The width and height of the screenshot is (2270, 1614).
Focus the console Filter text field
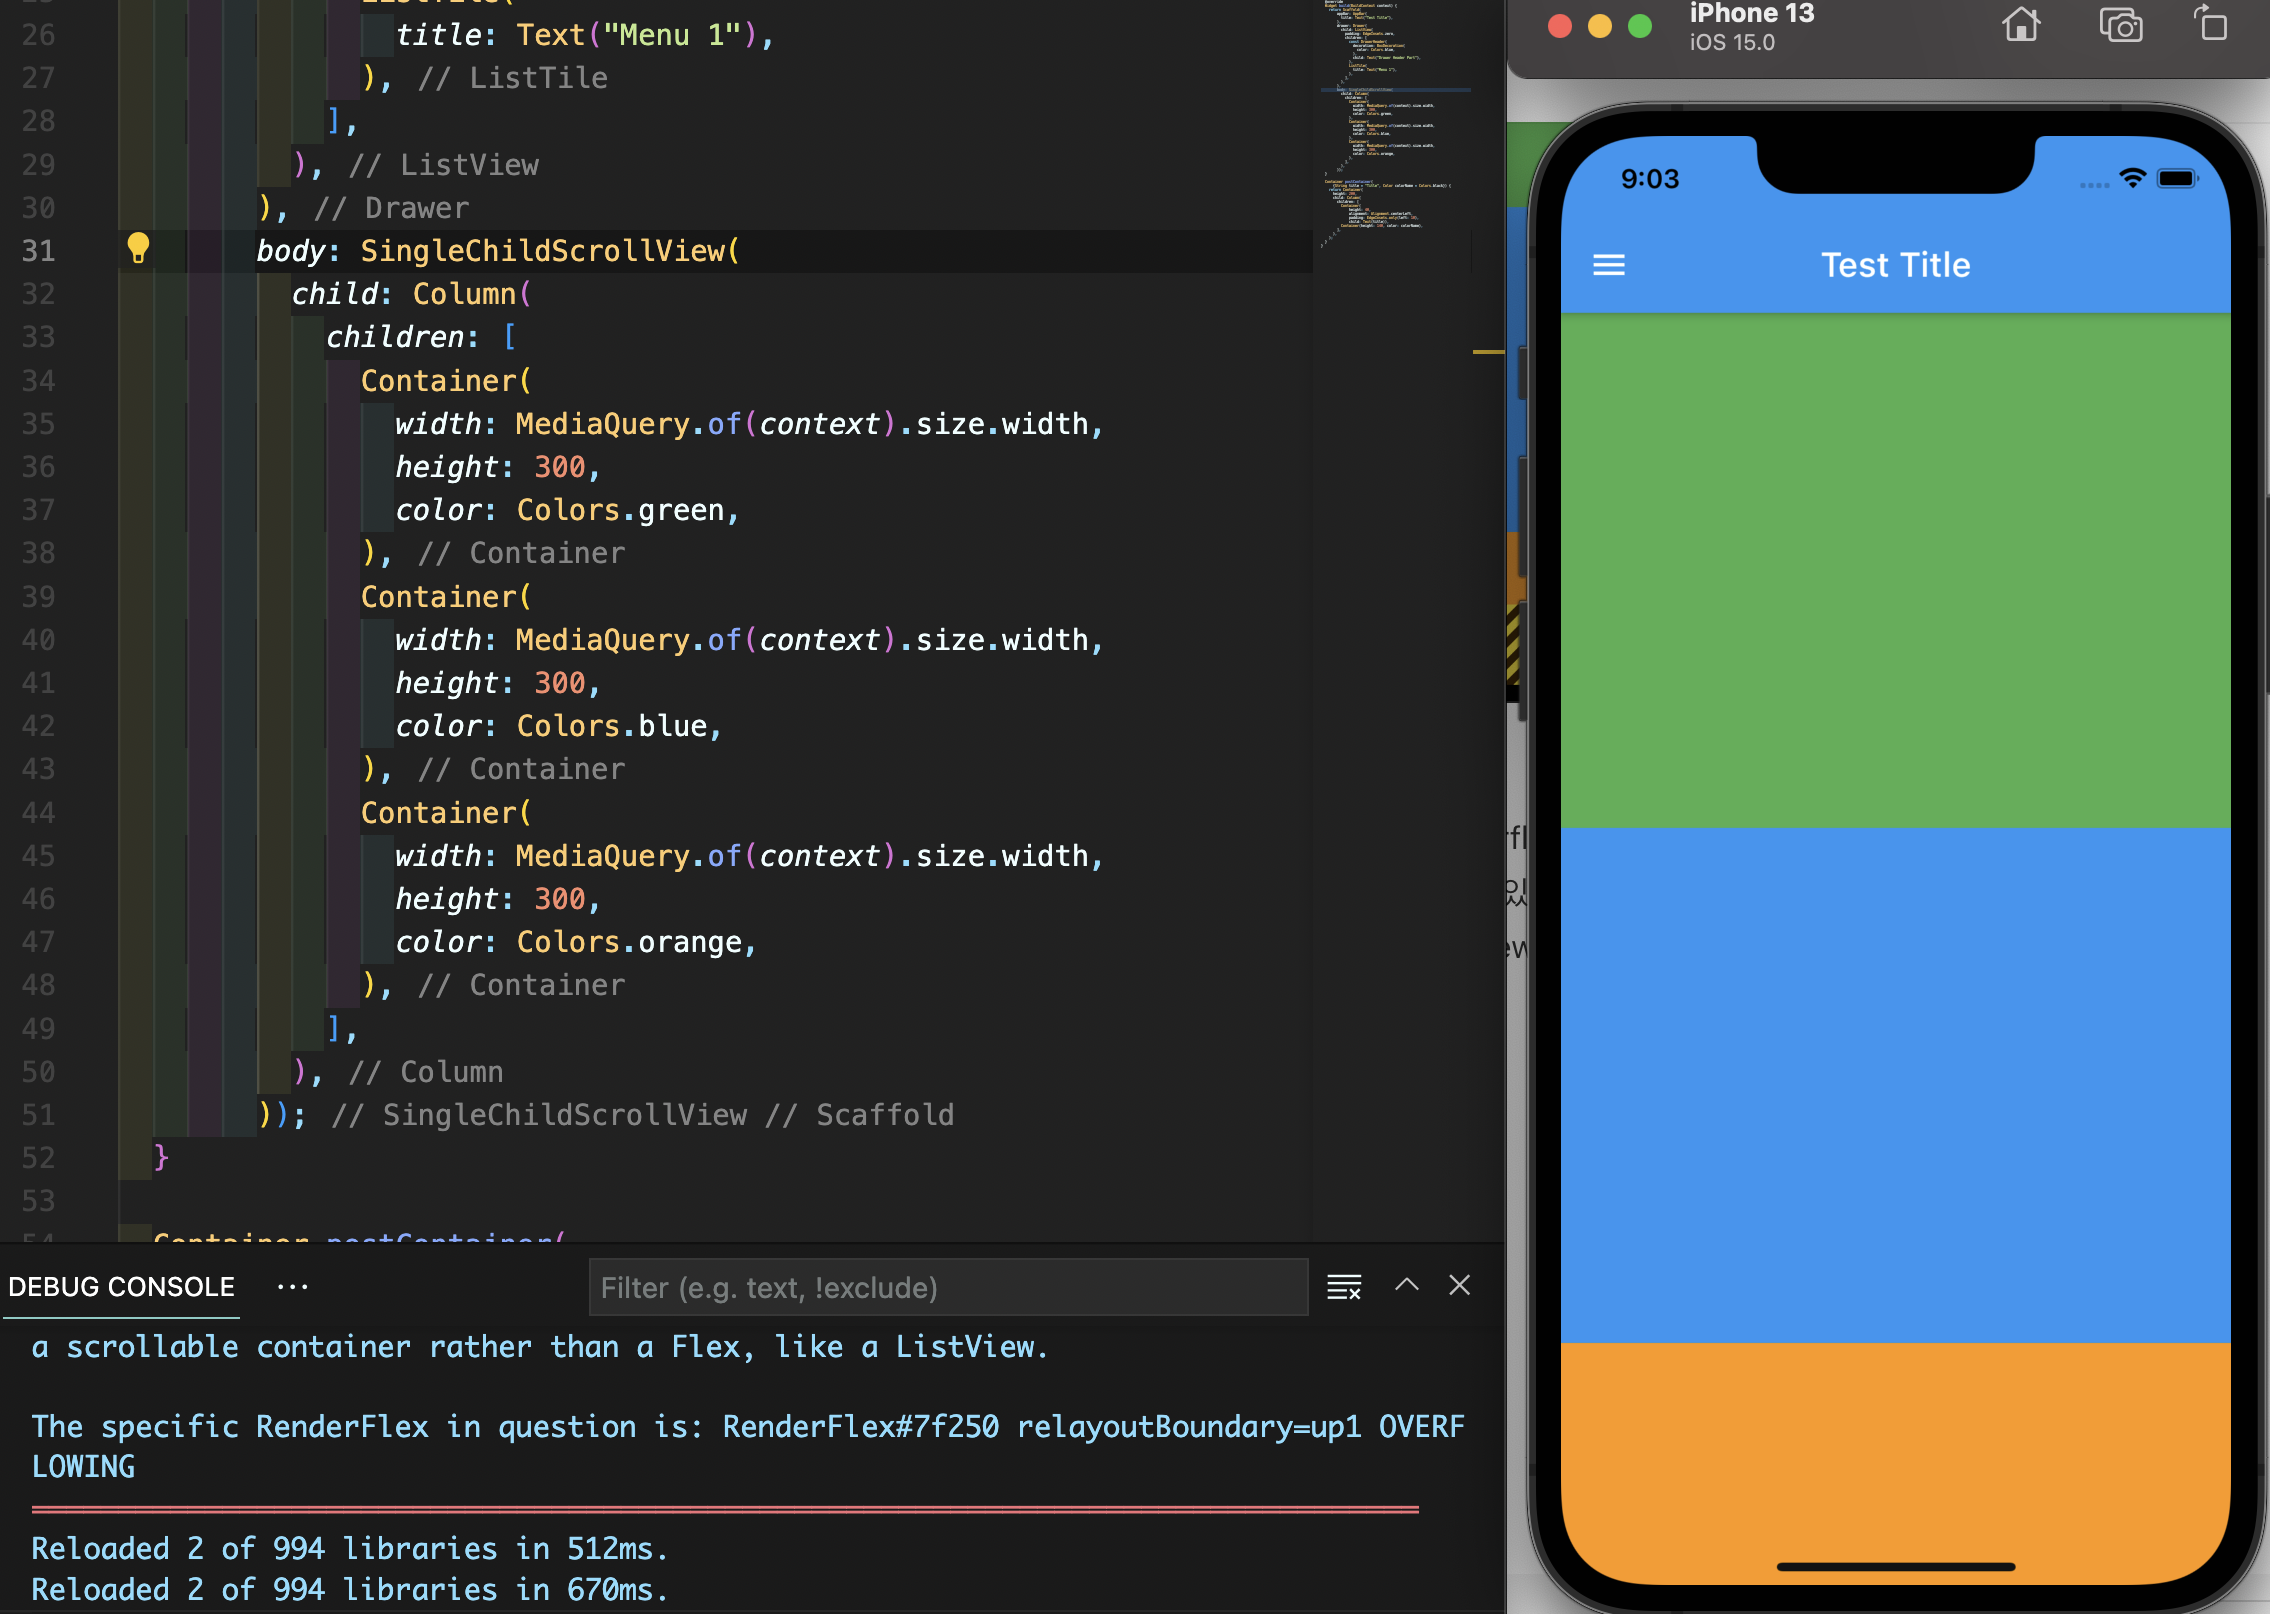pyautogui.click(x=947, y=1288)
